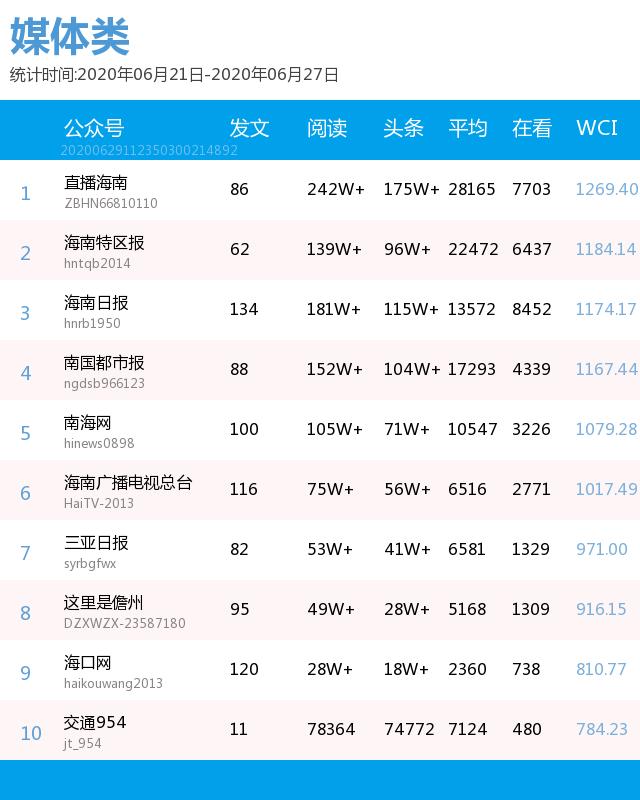
Task: Click 在看 value 8452
Action: (x=532, y=309)
